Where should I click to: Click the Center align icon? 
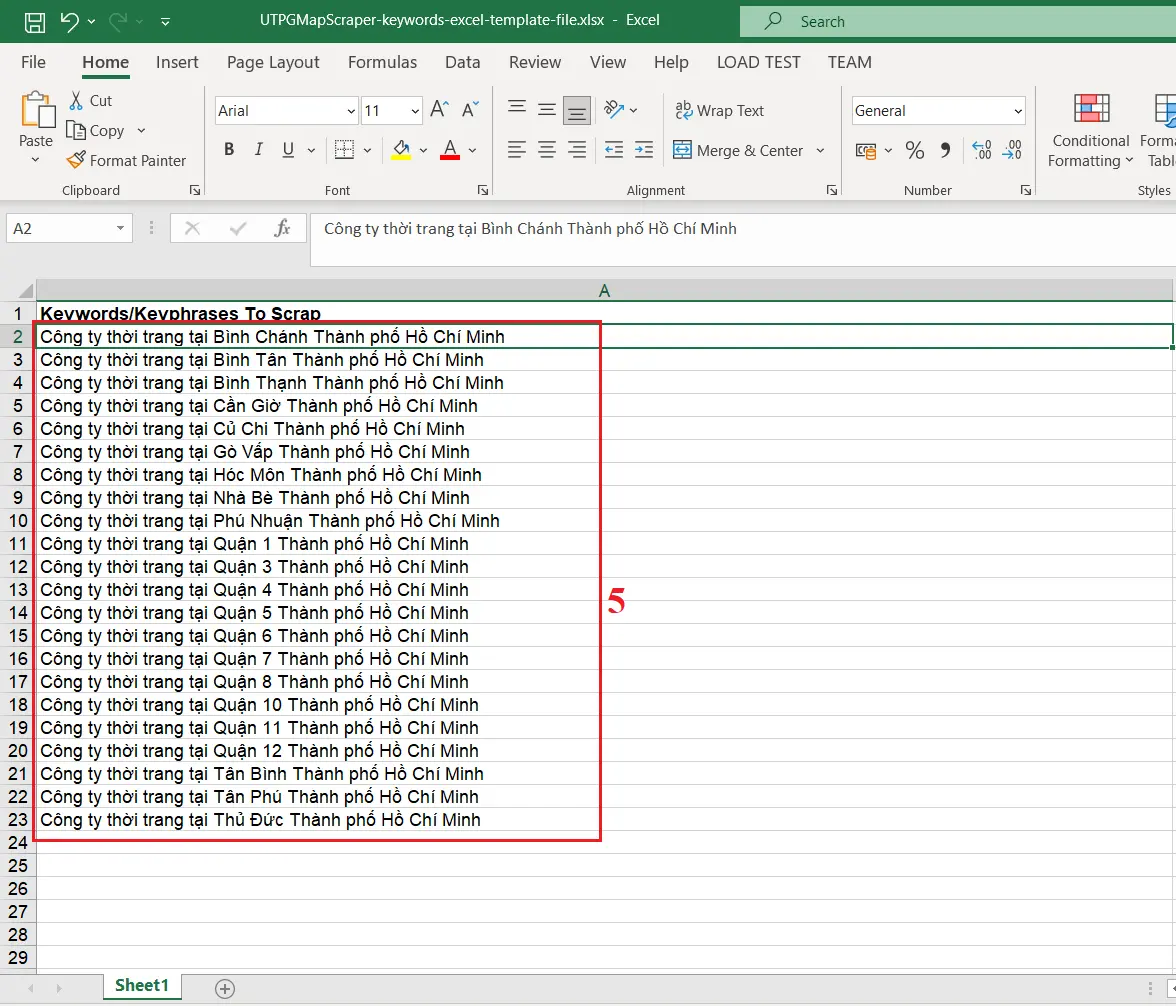(547, 150)
